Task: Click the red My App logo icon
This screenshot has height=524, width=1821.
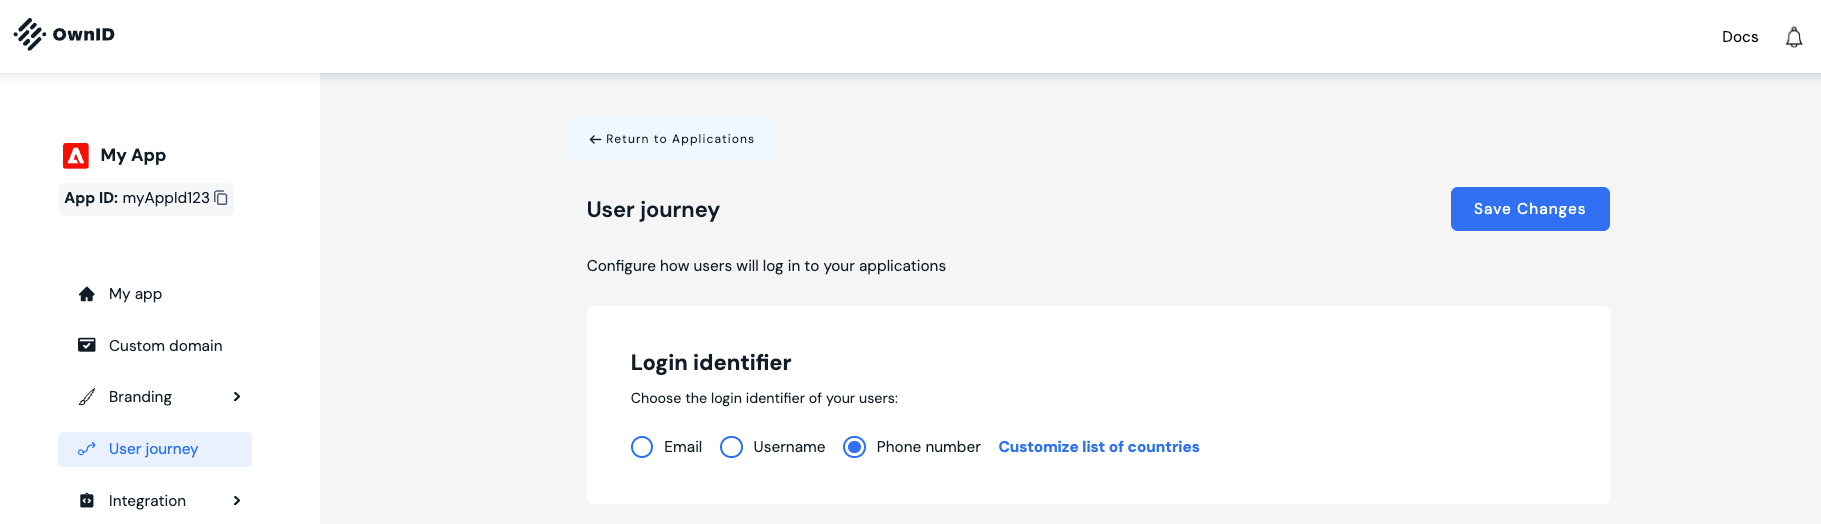Action: coord(76,156)
